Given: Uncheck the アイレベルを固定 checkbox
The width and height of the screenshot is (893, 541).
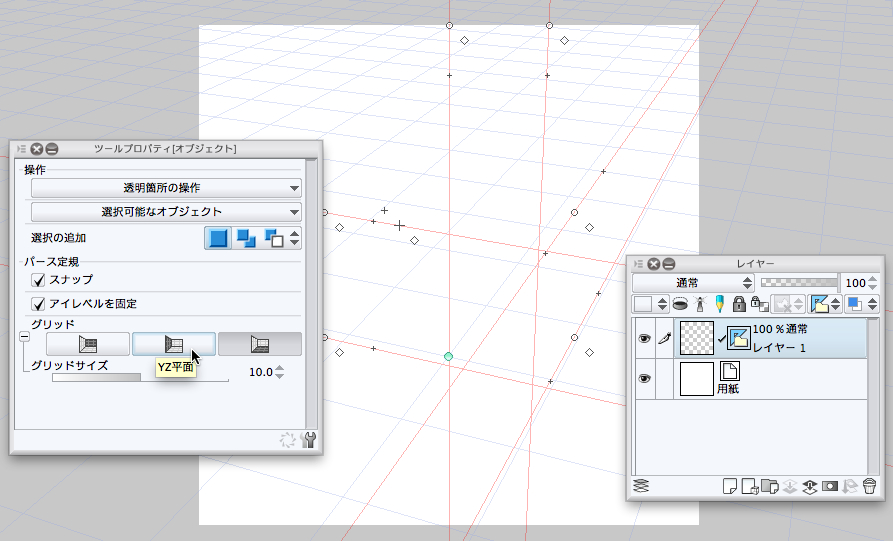Looking at the screenshot, I should click(39, 303).
